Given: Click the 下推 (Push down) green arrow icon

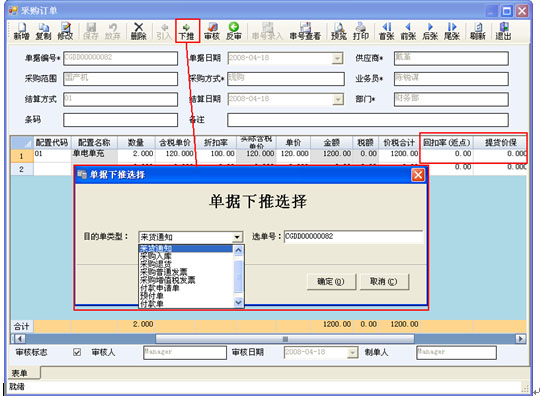Looking at the screenshot, I should [x=187, y=31].
